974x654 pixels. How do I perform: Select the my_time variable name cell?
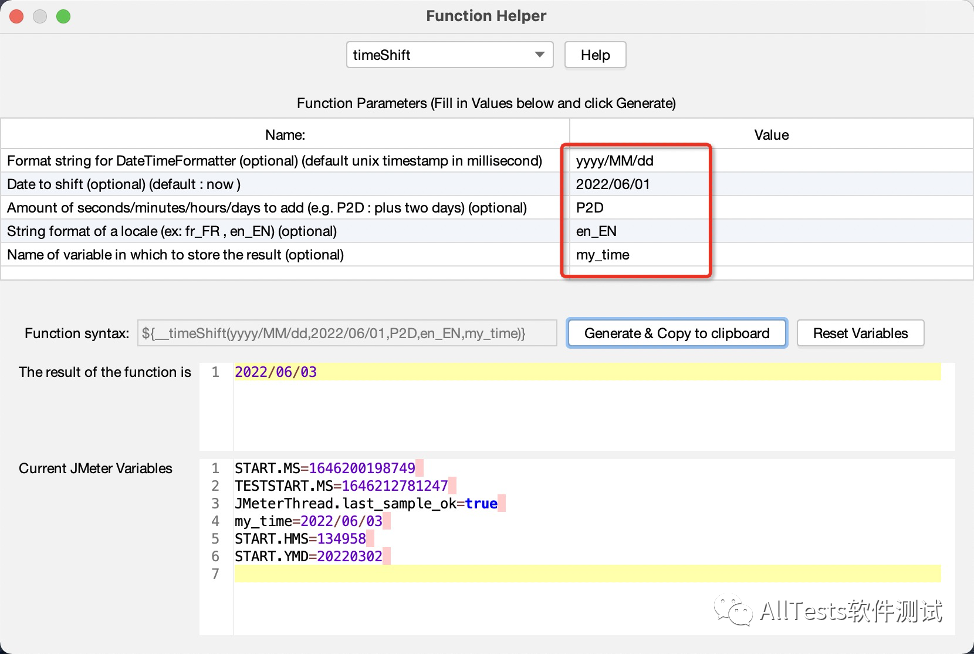771,255
